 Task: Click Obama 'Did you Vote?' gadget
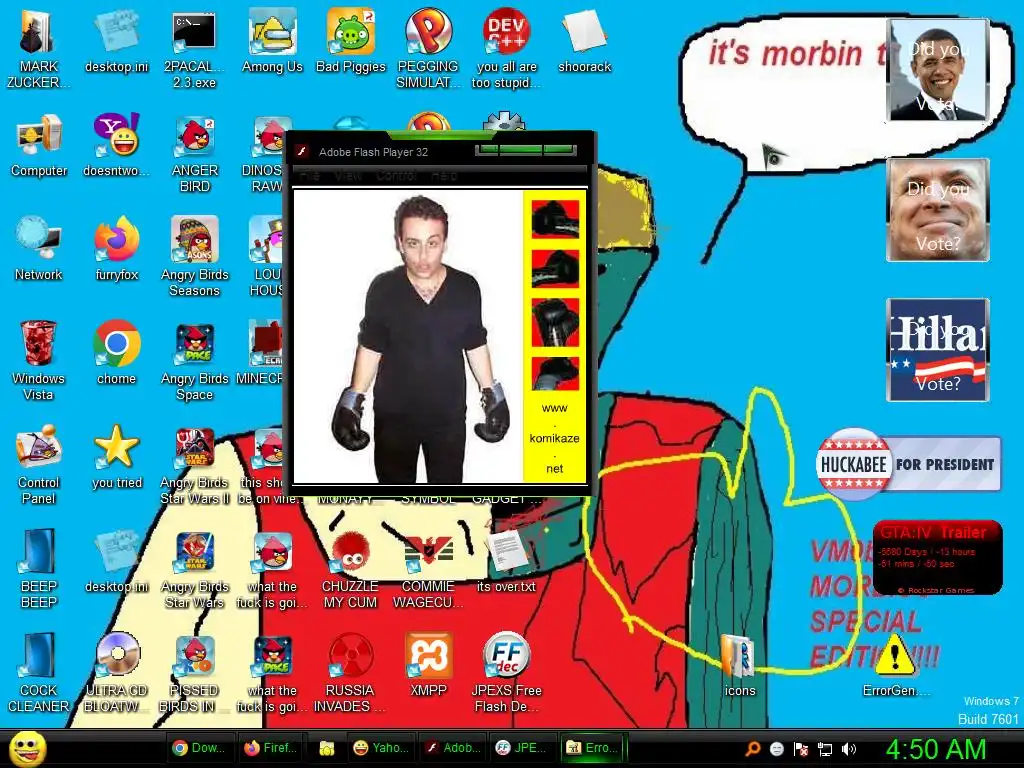(938, 69)
